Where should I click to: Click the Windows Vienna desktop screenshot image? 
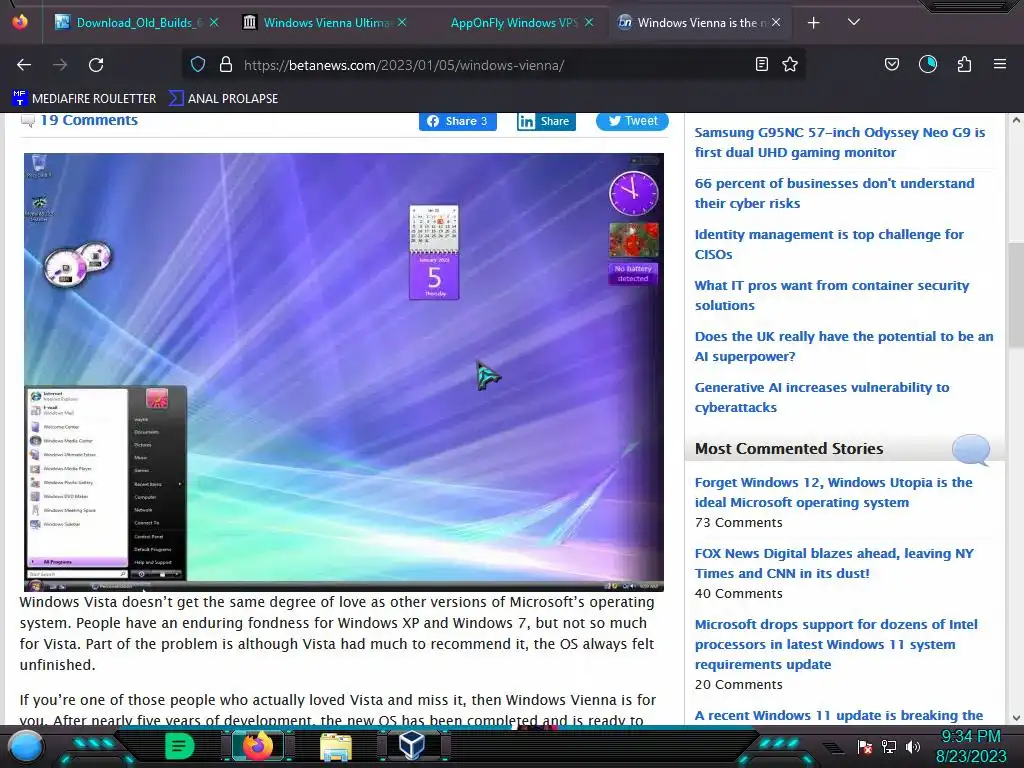(344, 372)
